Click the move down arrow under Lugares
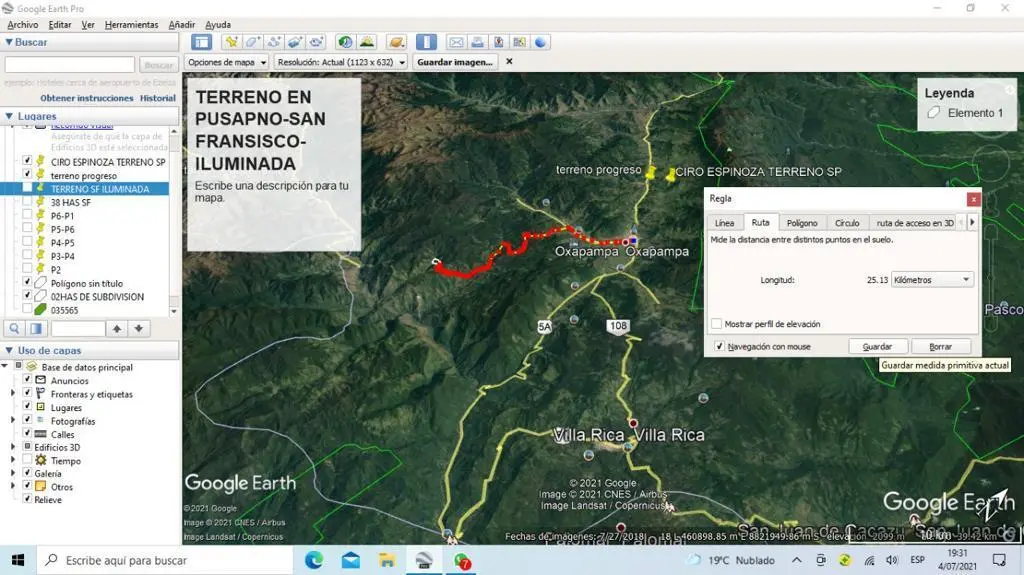Screen dimensions: 1024x575 click(x=138, y=329)
